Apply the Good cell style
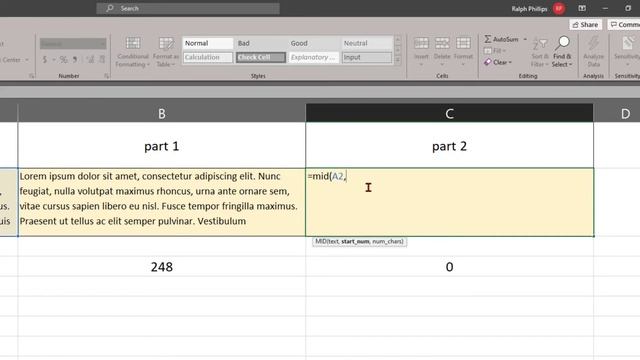This screenshot has height=360, width=640. (313, 43)
